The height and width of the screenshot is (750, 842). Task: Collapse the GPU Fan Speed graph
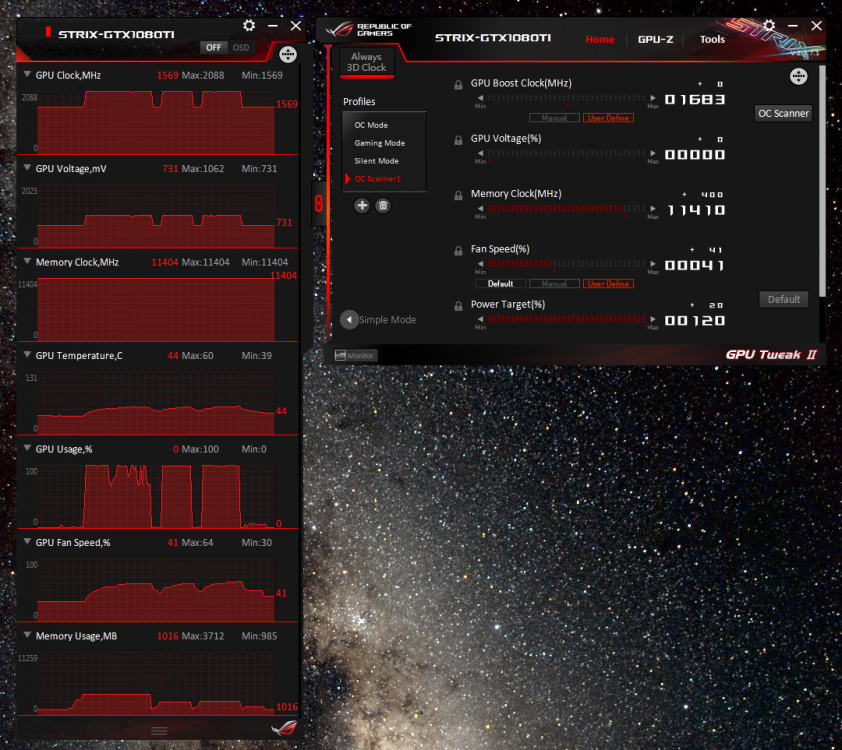pos(27,542)
